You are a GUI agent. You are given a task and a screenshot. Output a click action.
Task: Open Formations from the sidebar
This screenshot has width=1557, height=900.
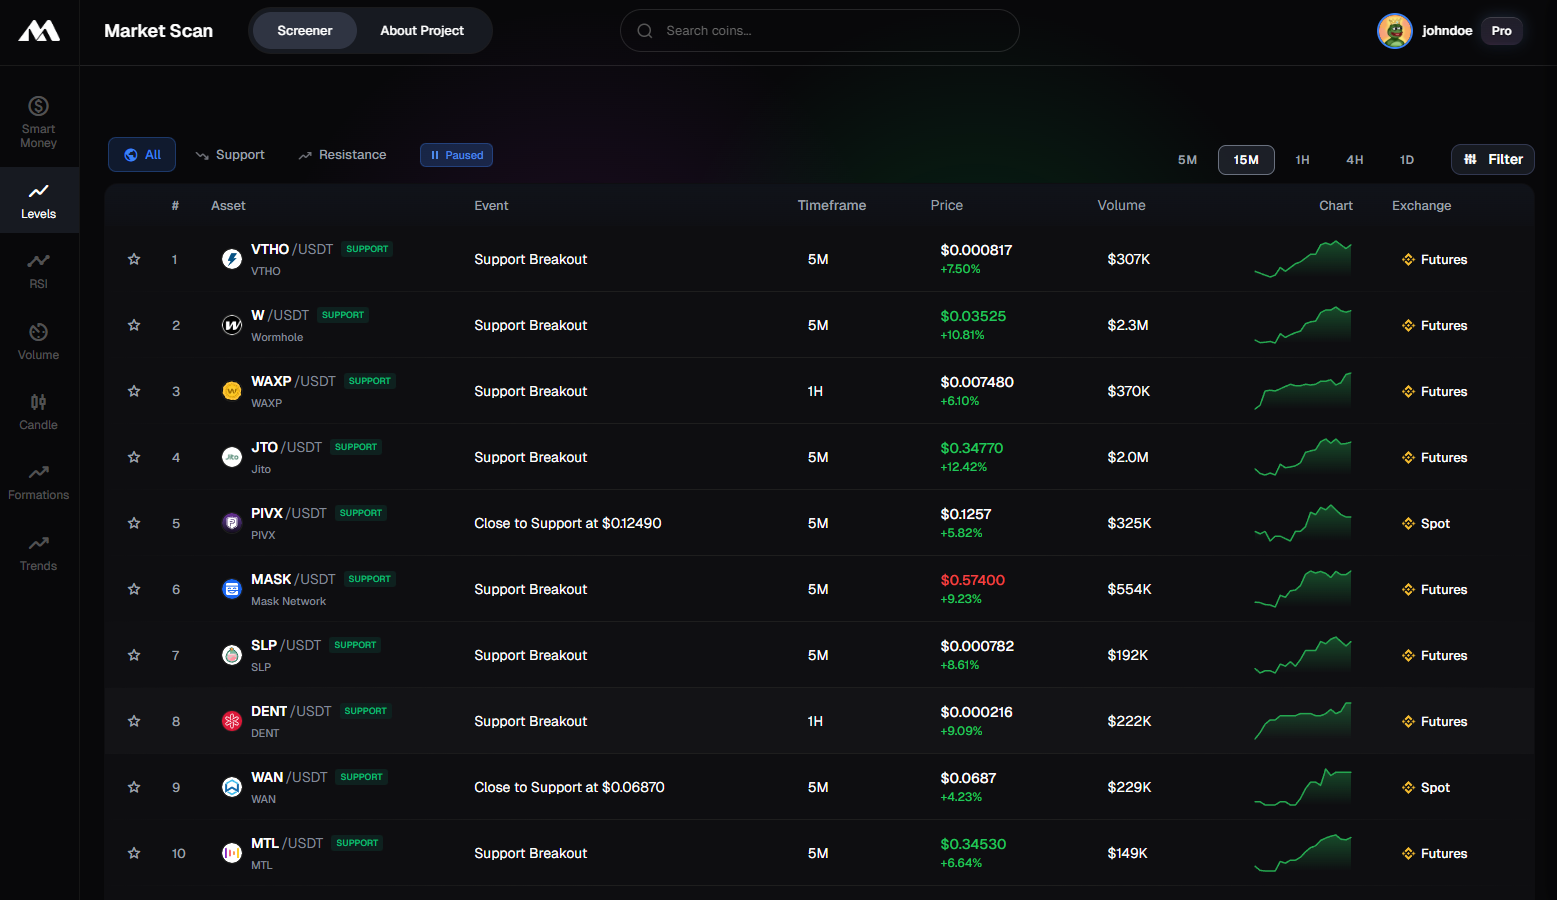[38, 481]
